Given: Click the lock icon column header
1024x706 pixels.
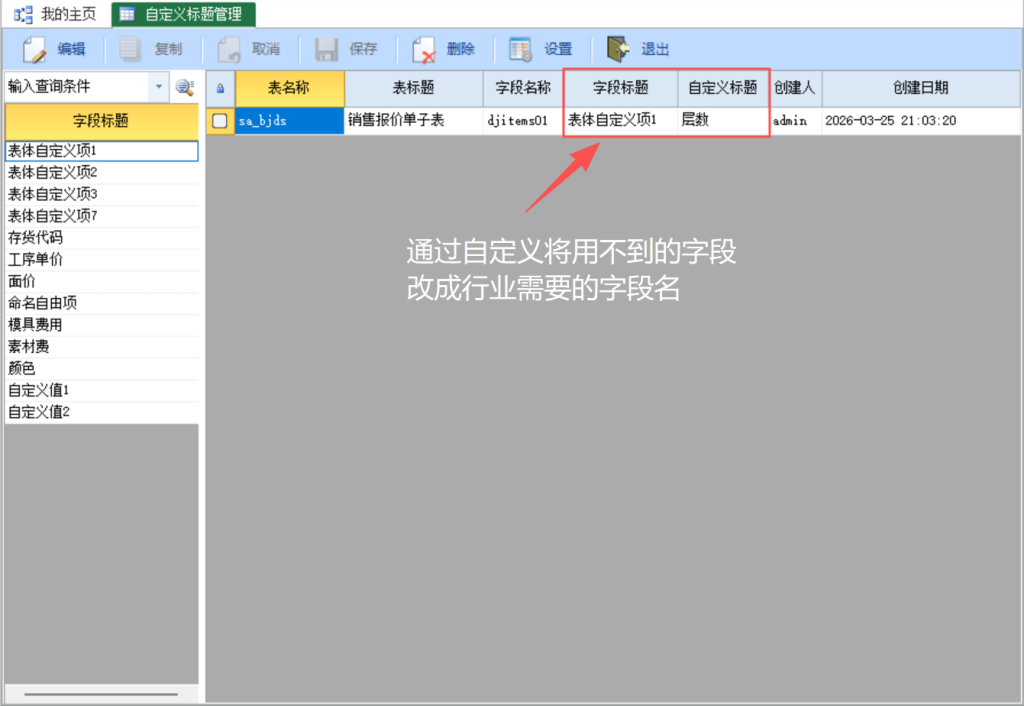Looking at the screenshot, I should coord(220,88).
